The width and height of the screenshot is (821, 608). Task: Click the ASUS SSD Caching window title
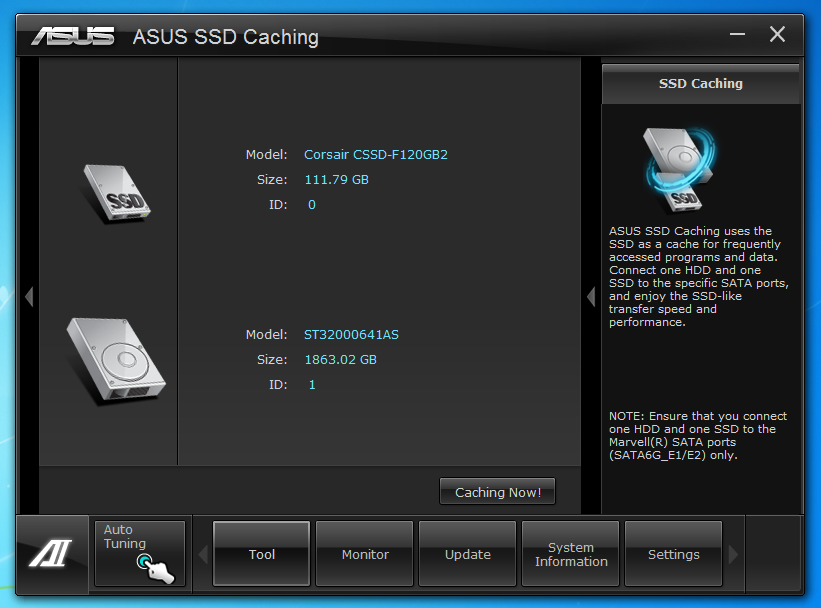226,37
